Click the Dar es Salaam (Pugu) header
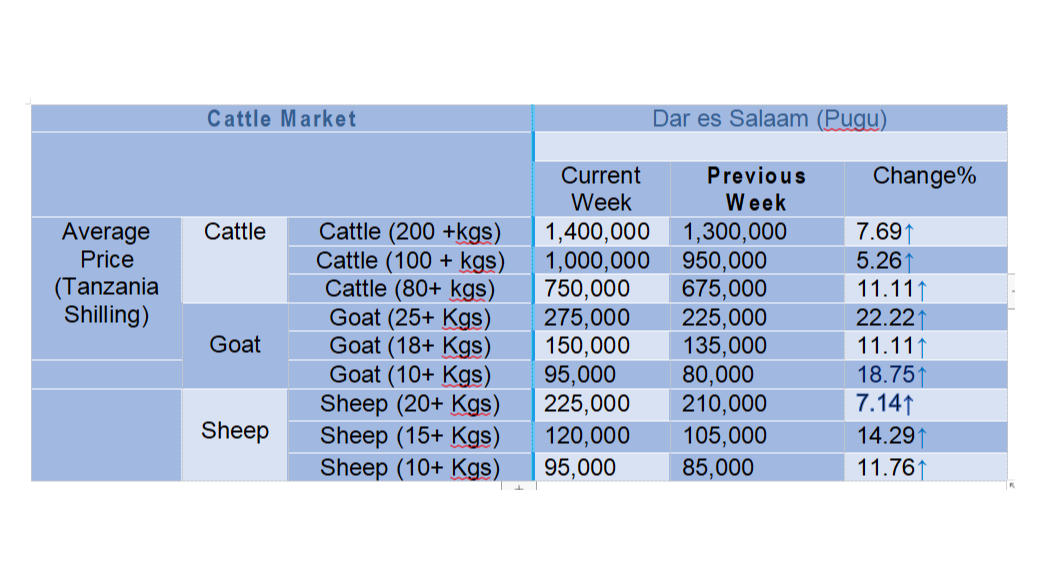 point(770,119)
